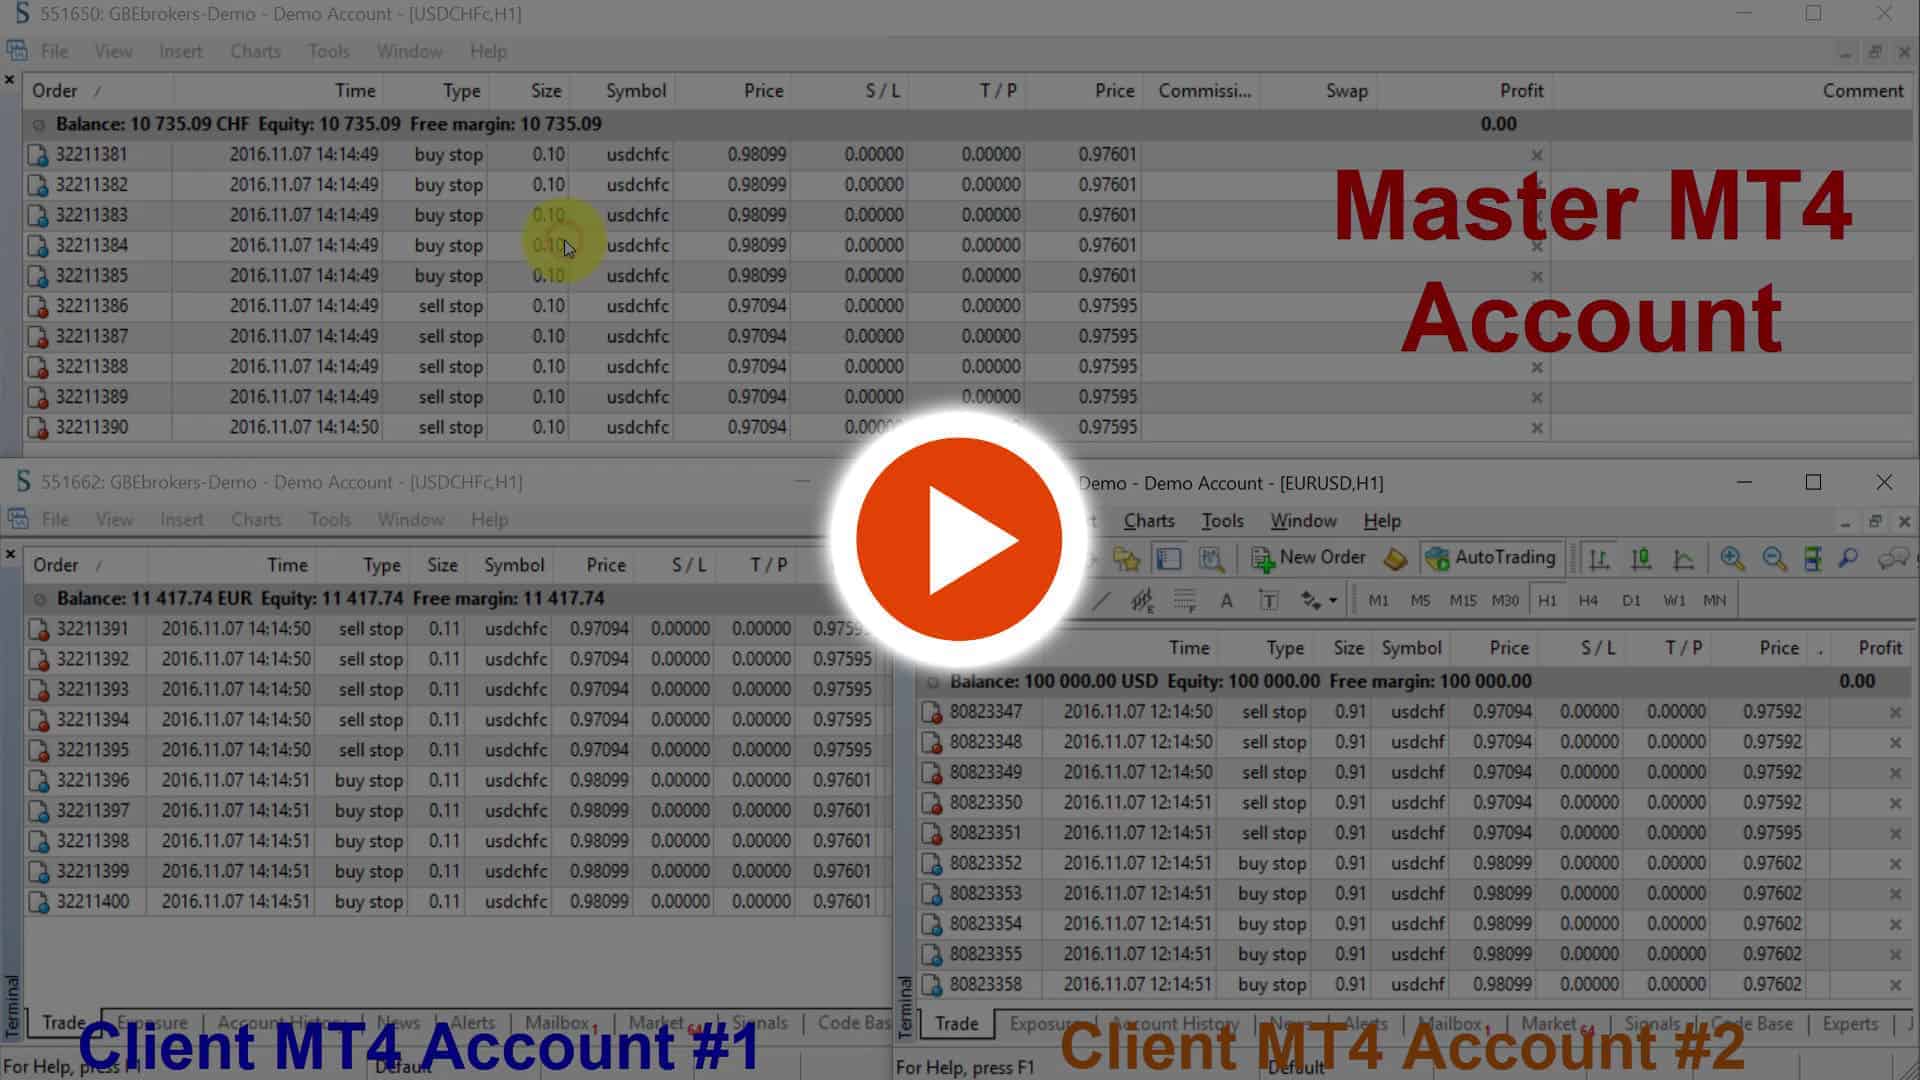Click the 551650 window title app icon

[21, 14]
